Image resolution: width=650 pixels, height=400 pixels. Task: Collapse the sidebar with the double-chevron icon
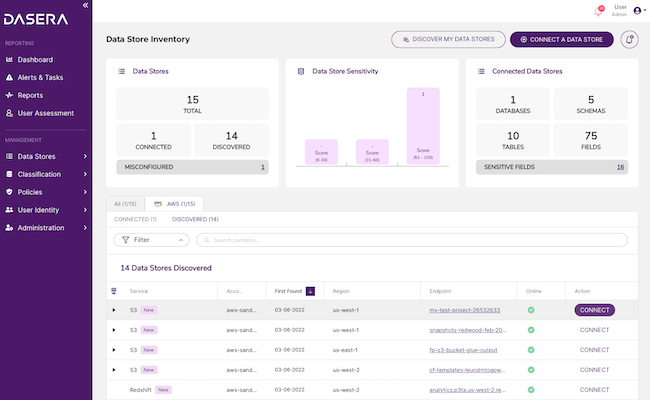(x=85, y=6)
